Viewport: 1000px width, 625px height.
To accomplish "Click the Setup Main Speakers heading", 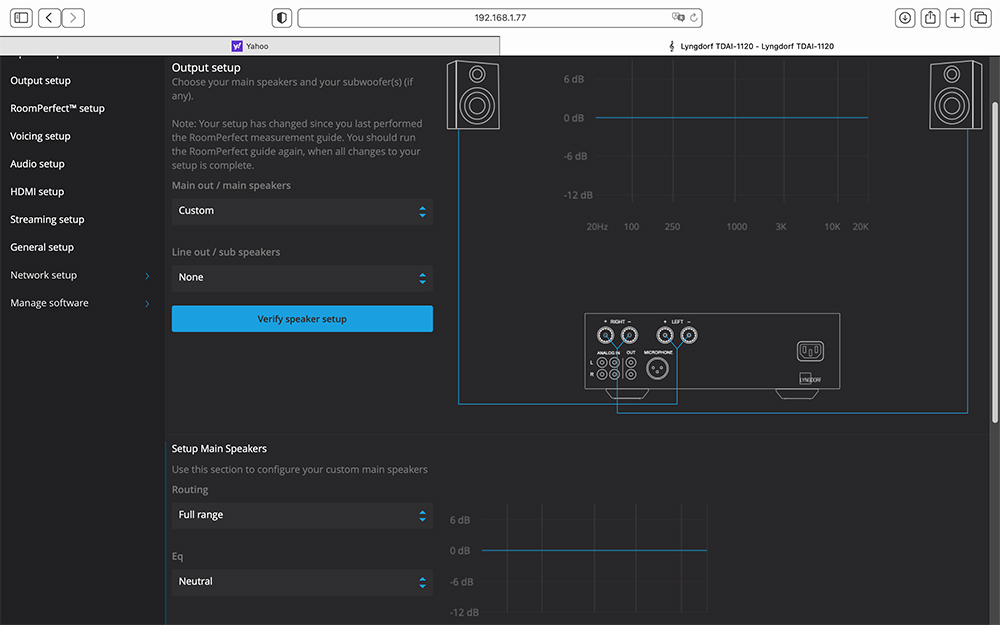I will [219, 449].
